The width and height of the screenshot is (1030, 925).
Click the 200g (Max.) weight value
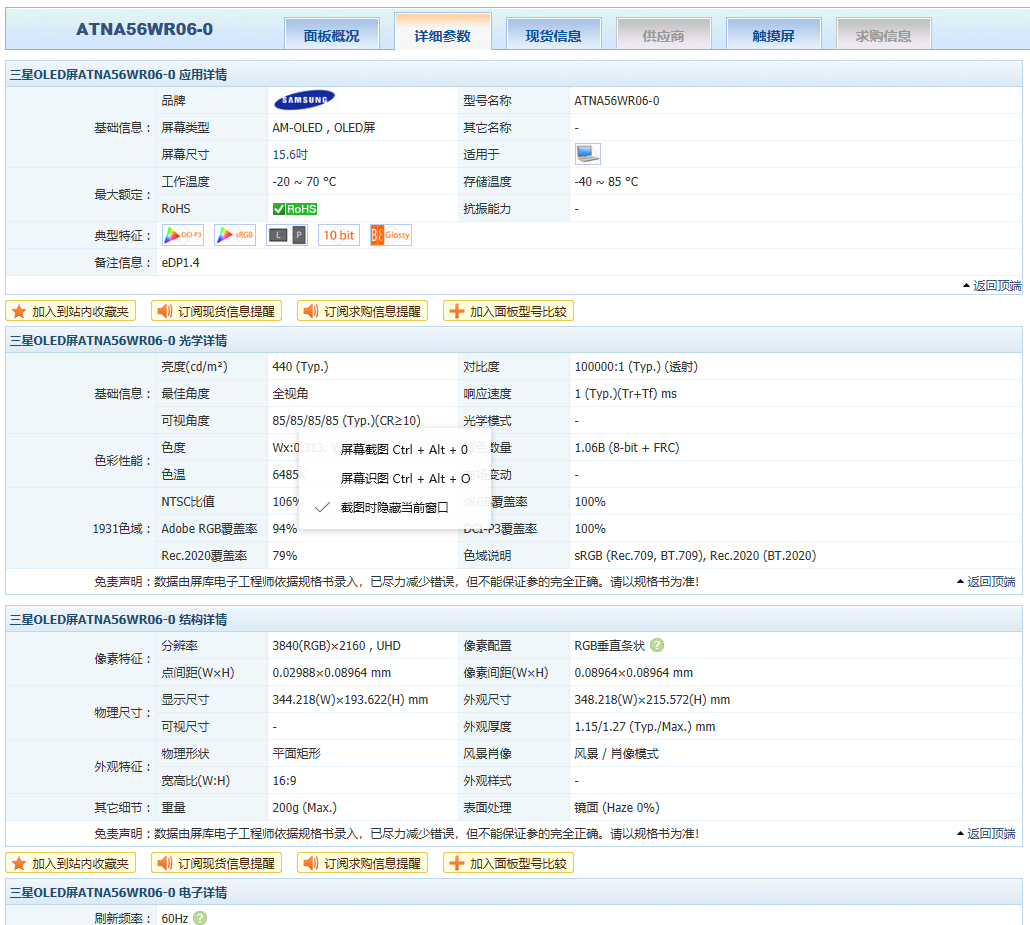304,807
